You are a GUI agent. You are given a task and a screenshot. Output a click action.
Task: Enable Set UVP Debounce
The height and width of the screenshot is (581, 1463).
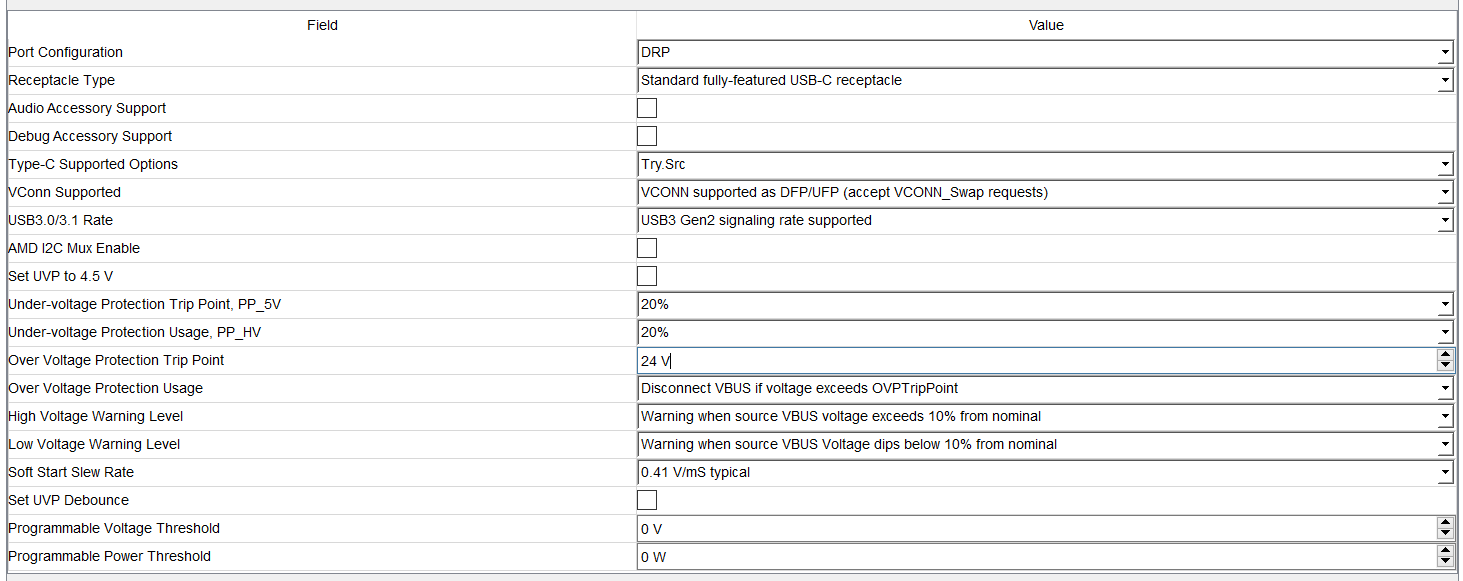[x=646, y=500]
